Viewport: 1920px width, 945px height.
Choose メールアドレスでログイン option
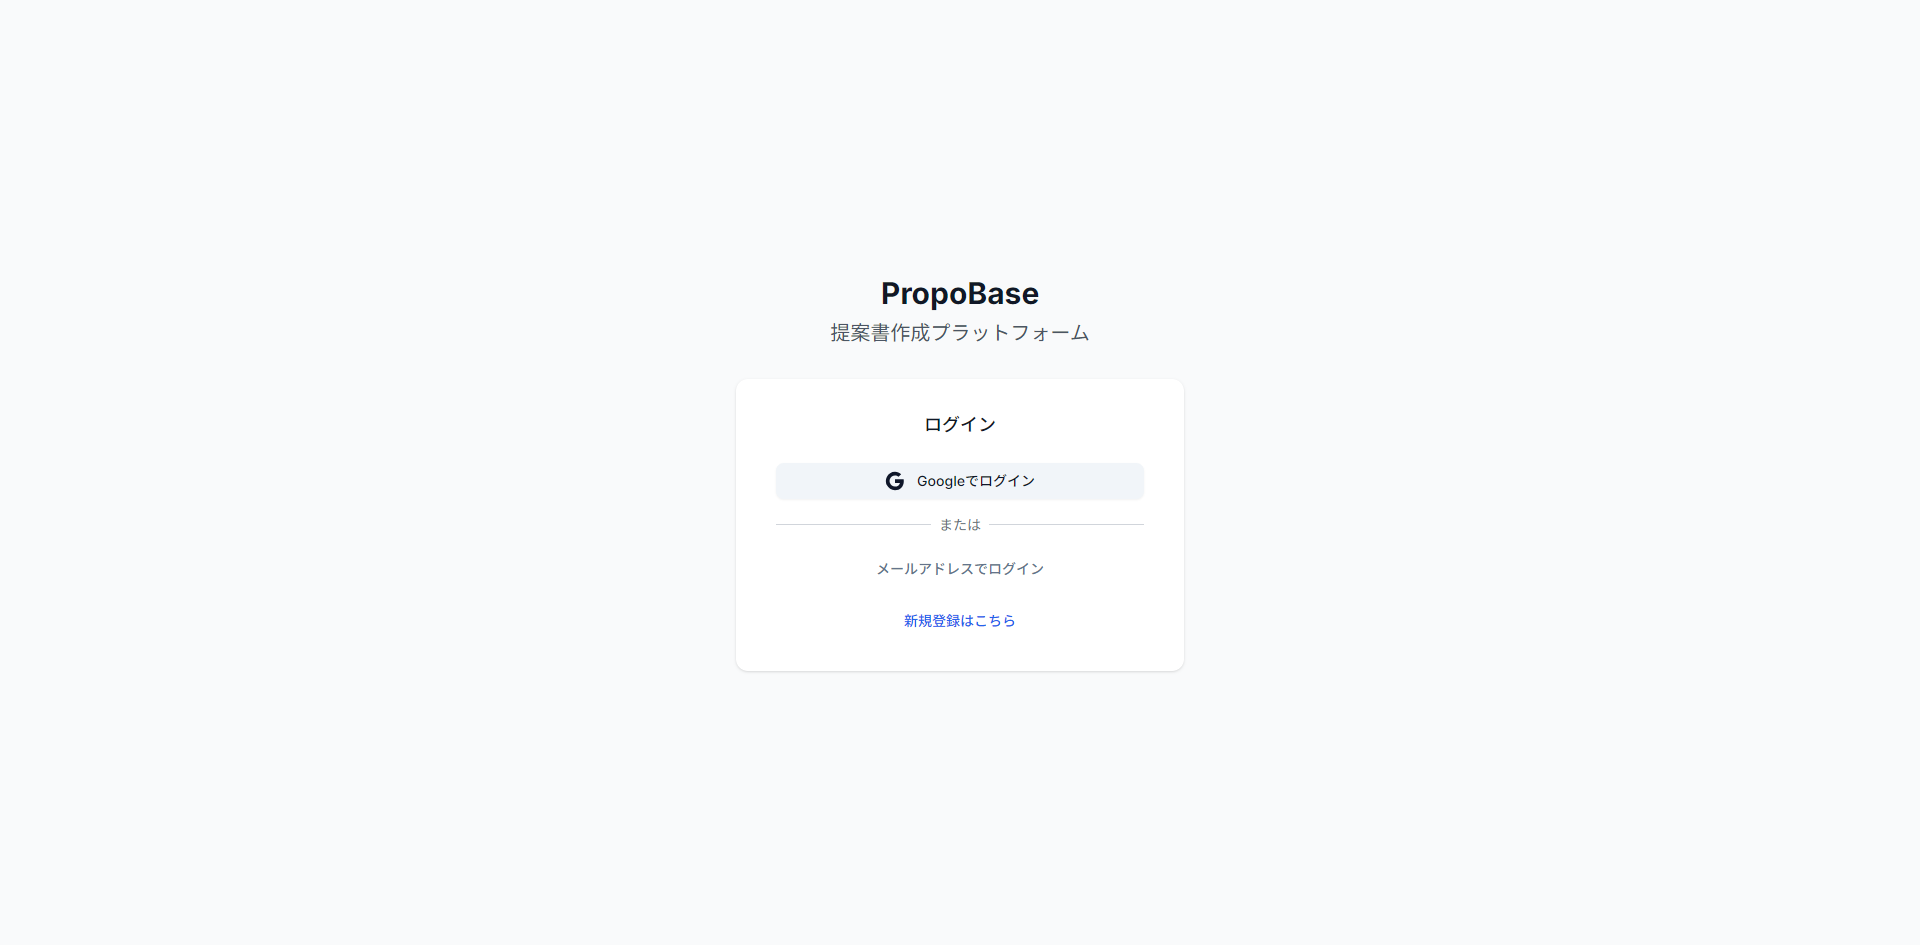click(959, 569)
